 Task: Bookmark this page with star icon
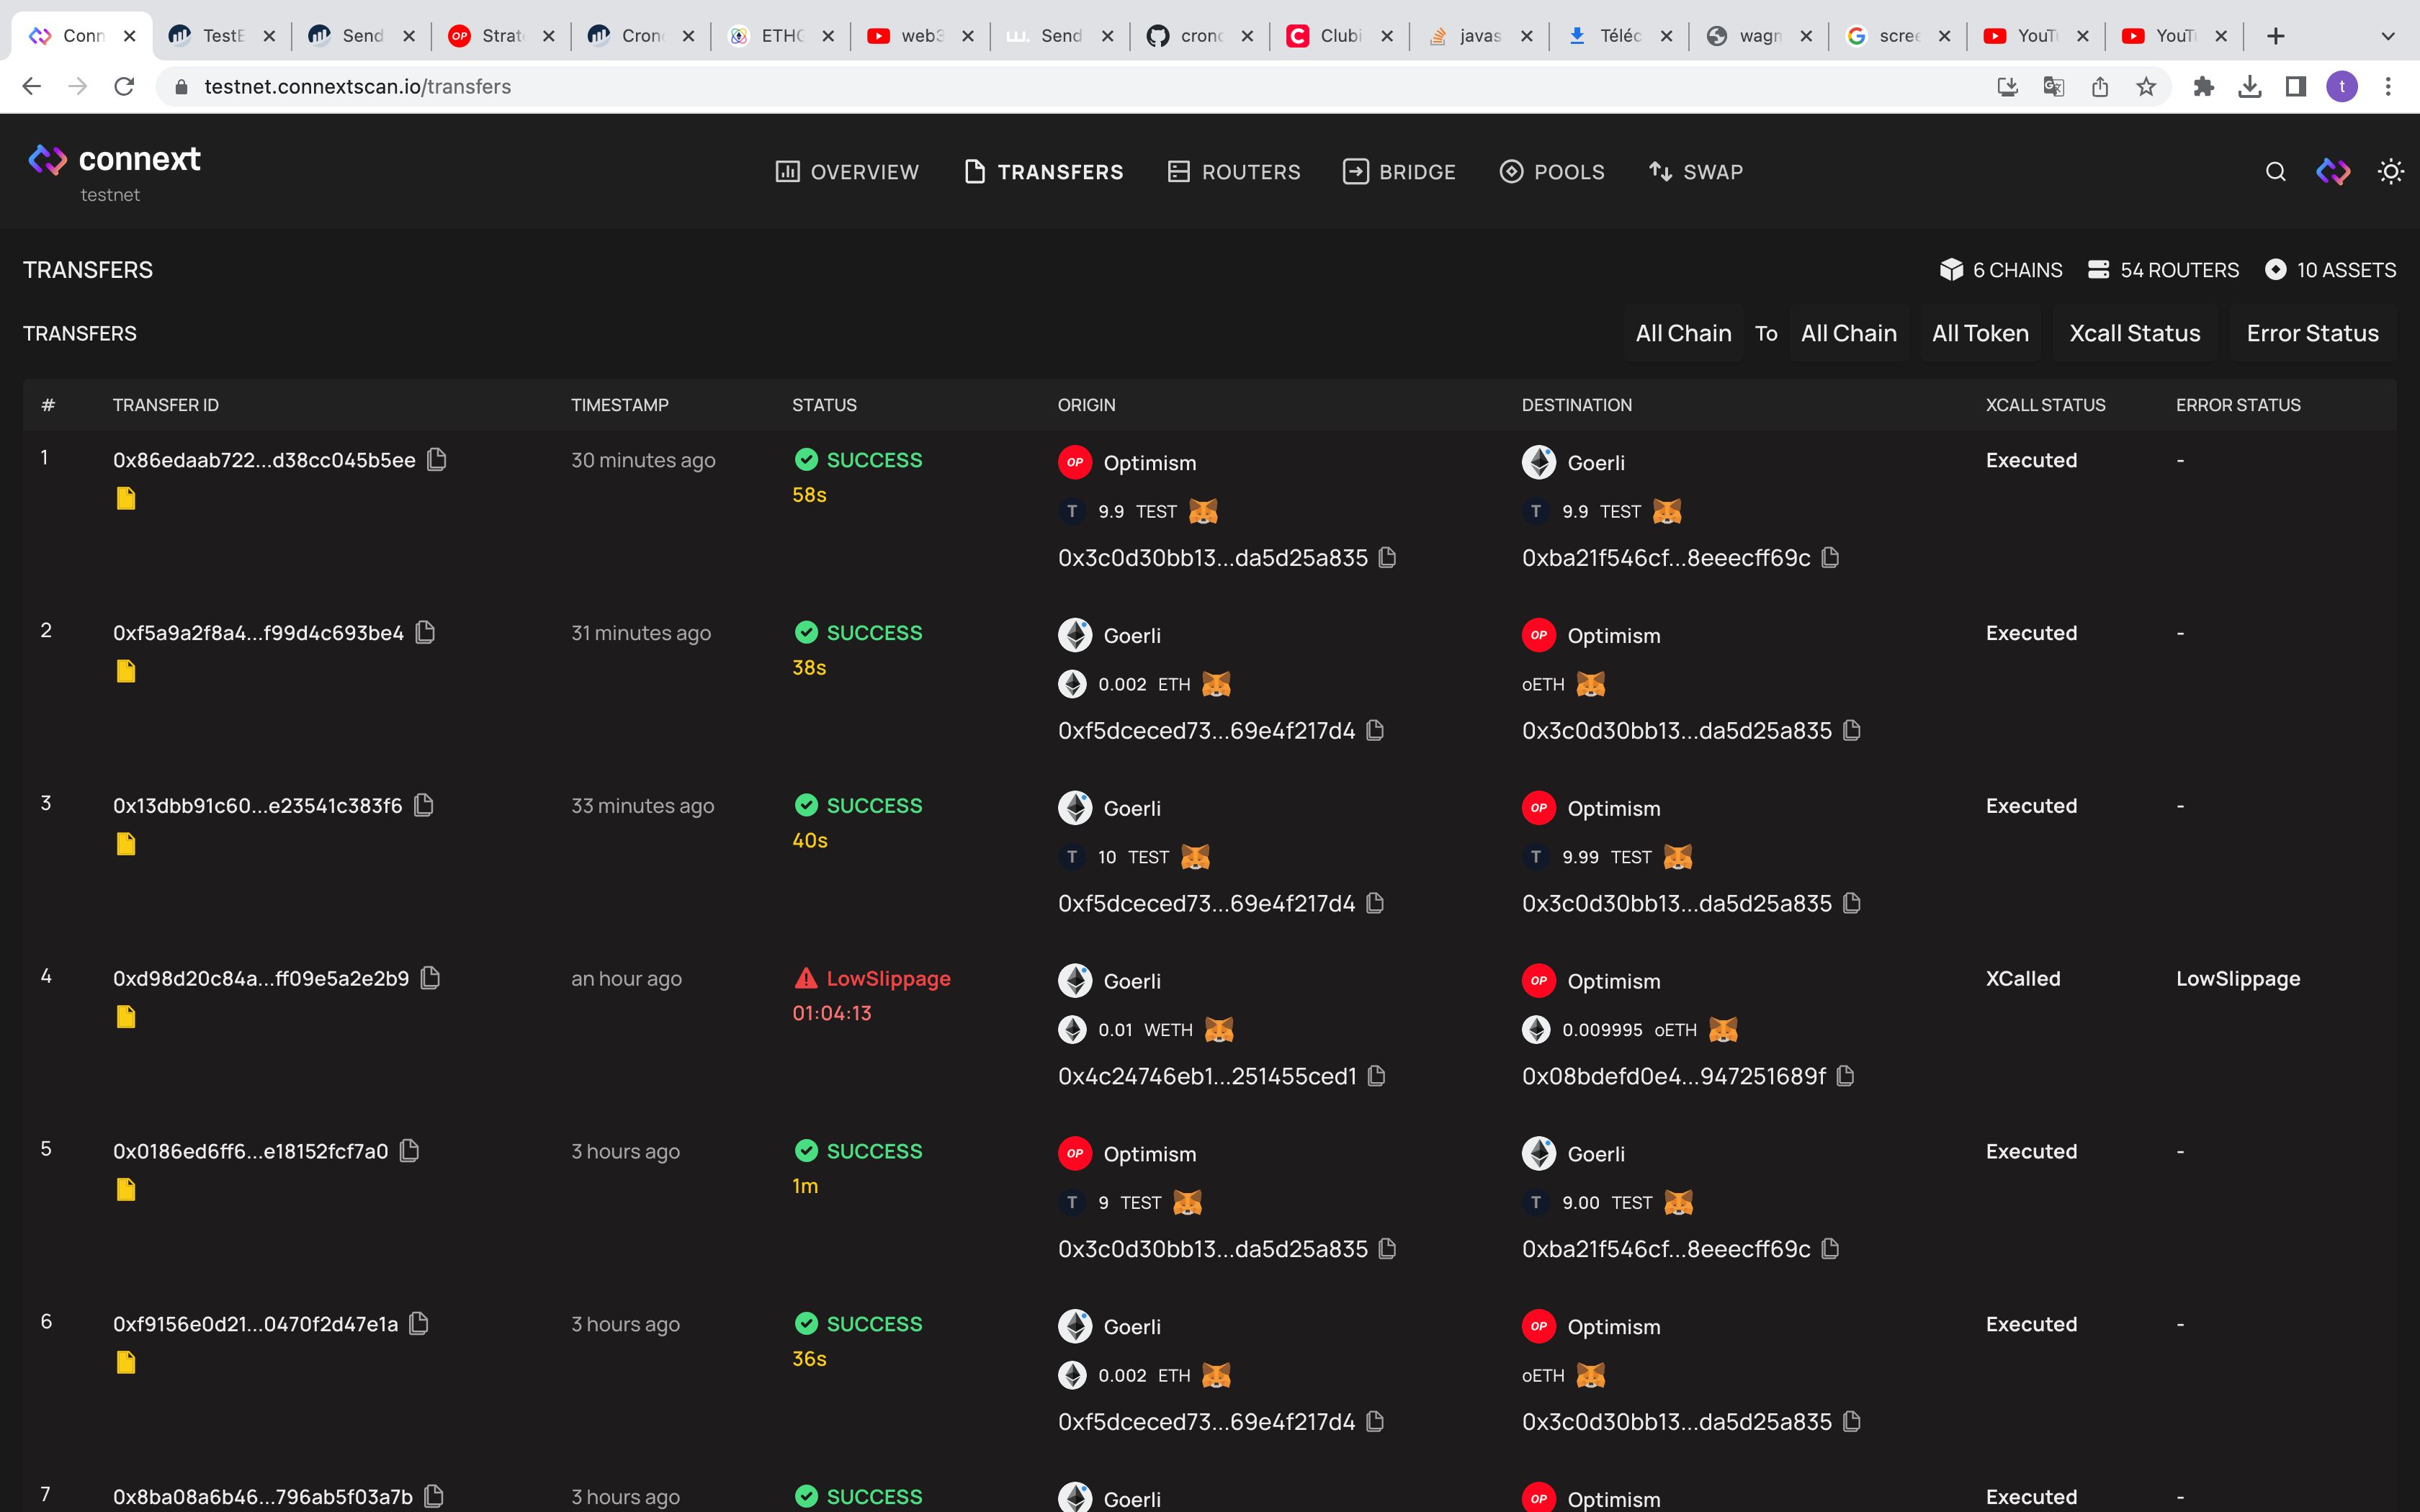click(x=2146, y=87)
